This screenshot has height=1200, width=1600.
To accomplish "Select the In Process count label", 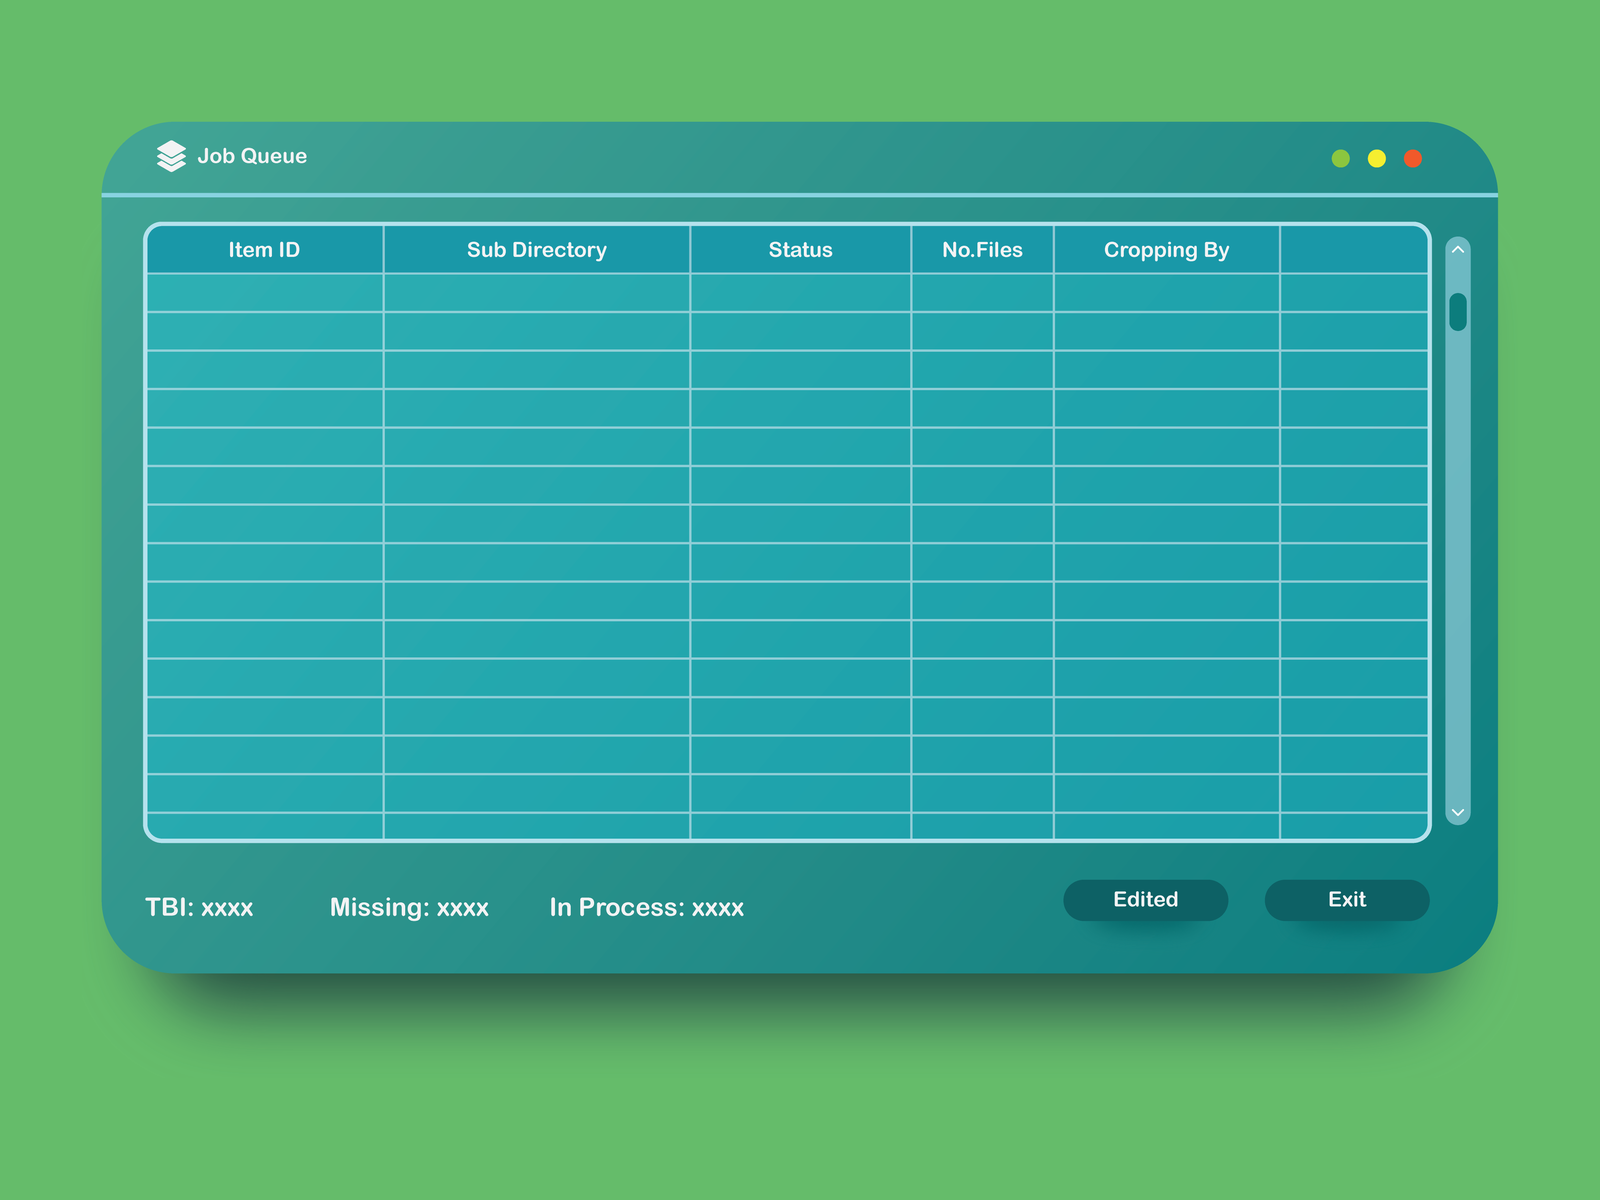I will coord(647,908).
